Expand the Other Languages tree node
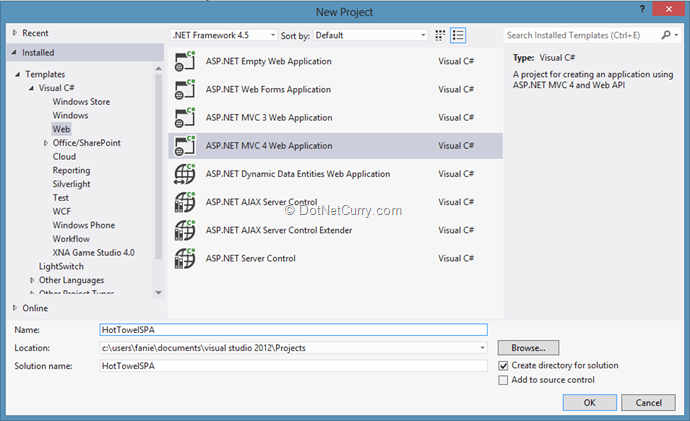Image resolution: width=690 pixels, height=421 pixels. pyautogui.click(x=32, y=280)
